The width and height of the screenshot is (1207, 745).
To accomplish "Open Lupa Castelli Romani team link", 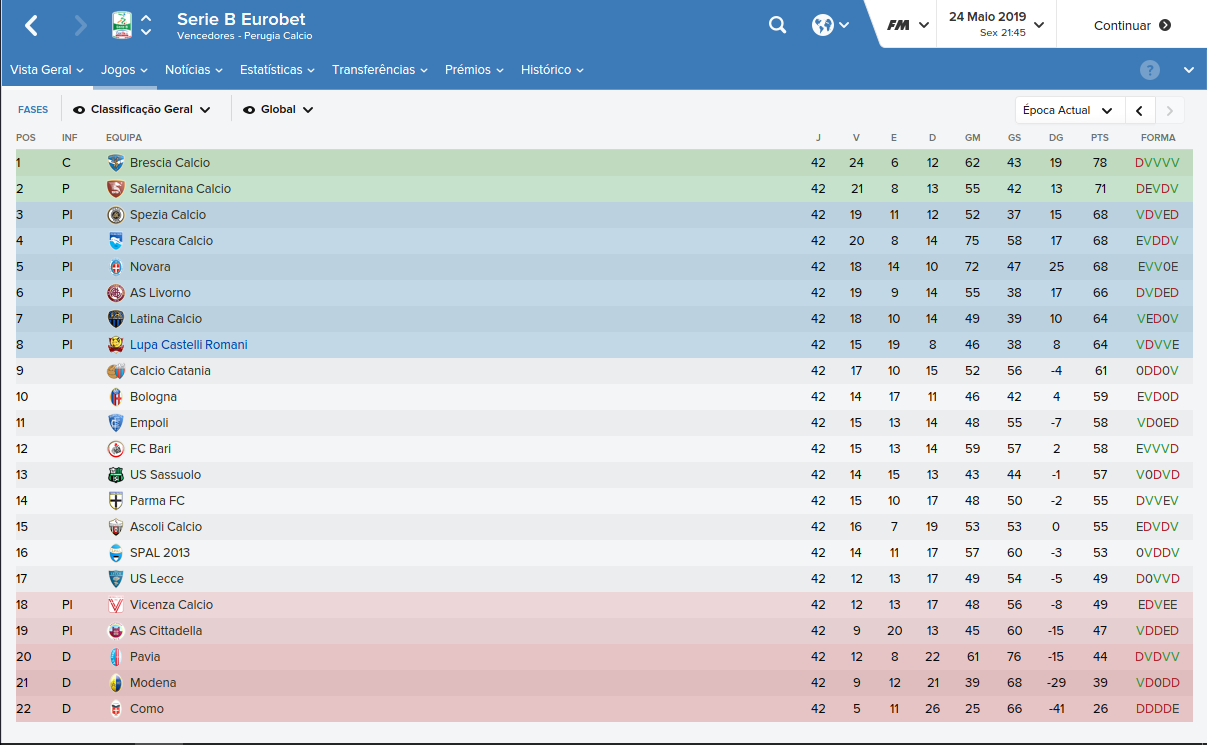I will (x=188, y=345).
